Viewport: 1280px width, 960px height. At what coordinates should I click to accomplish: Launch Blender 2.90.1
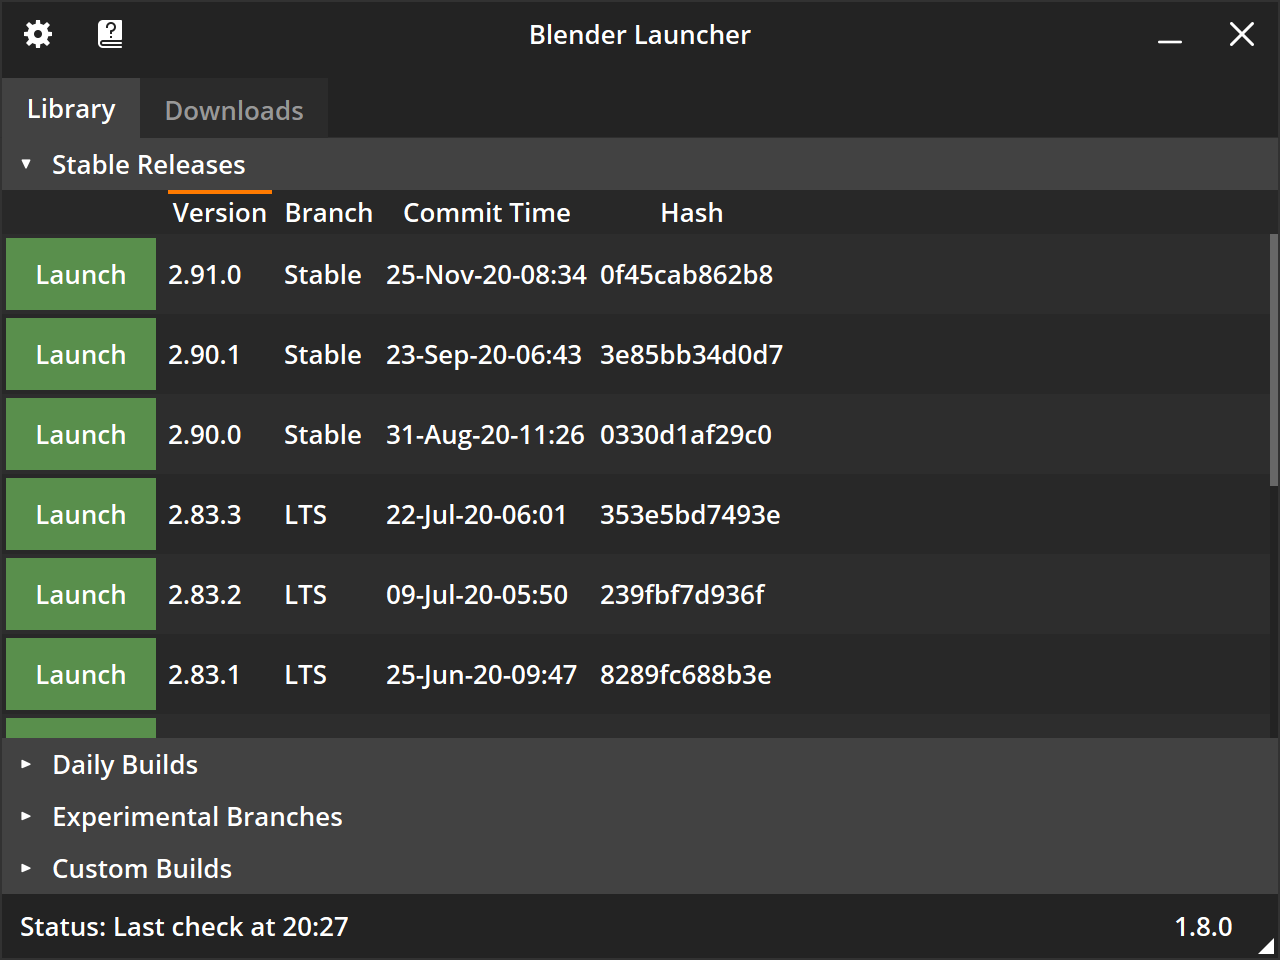[x=81, y=354]
